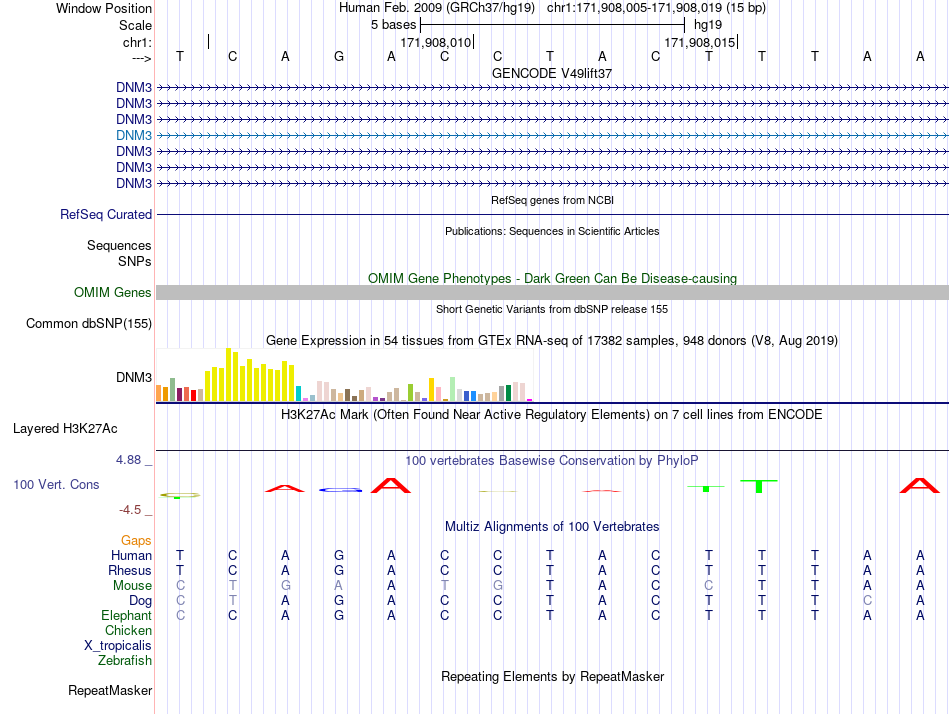This screenshot has width=950, height=714.
Task: Click the Scale track label
Action: 135,25
